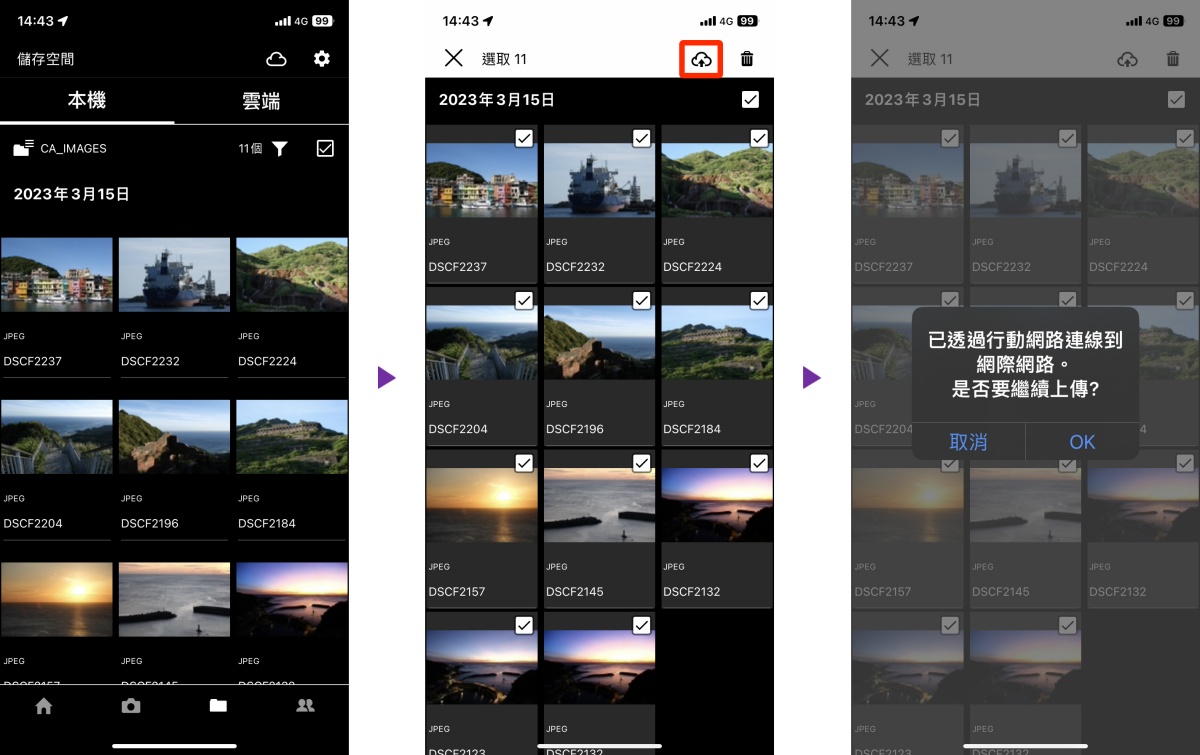Toggle the checkbox on the CA_IMAGES row

[324, 148]
